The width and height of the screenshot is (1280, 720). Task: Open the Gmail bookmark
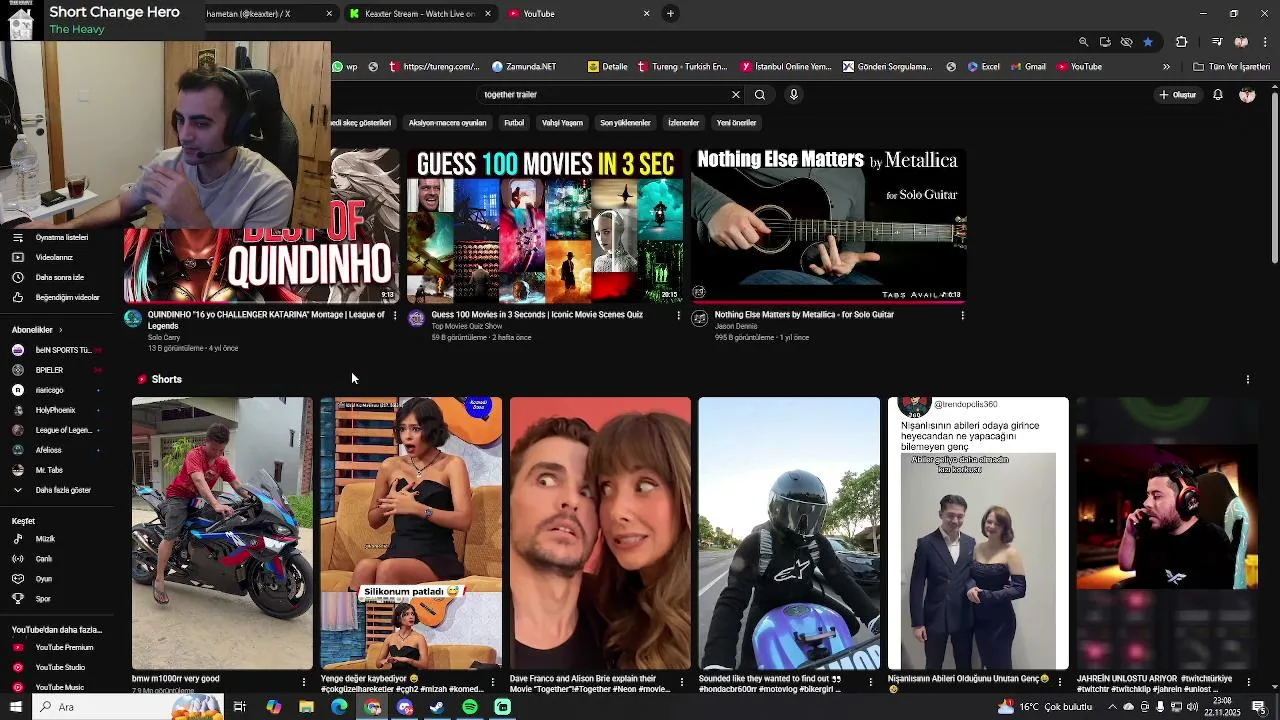pyautogui.click(x=1028, y=67)
